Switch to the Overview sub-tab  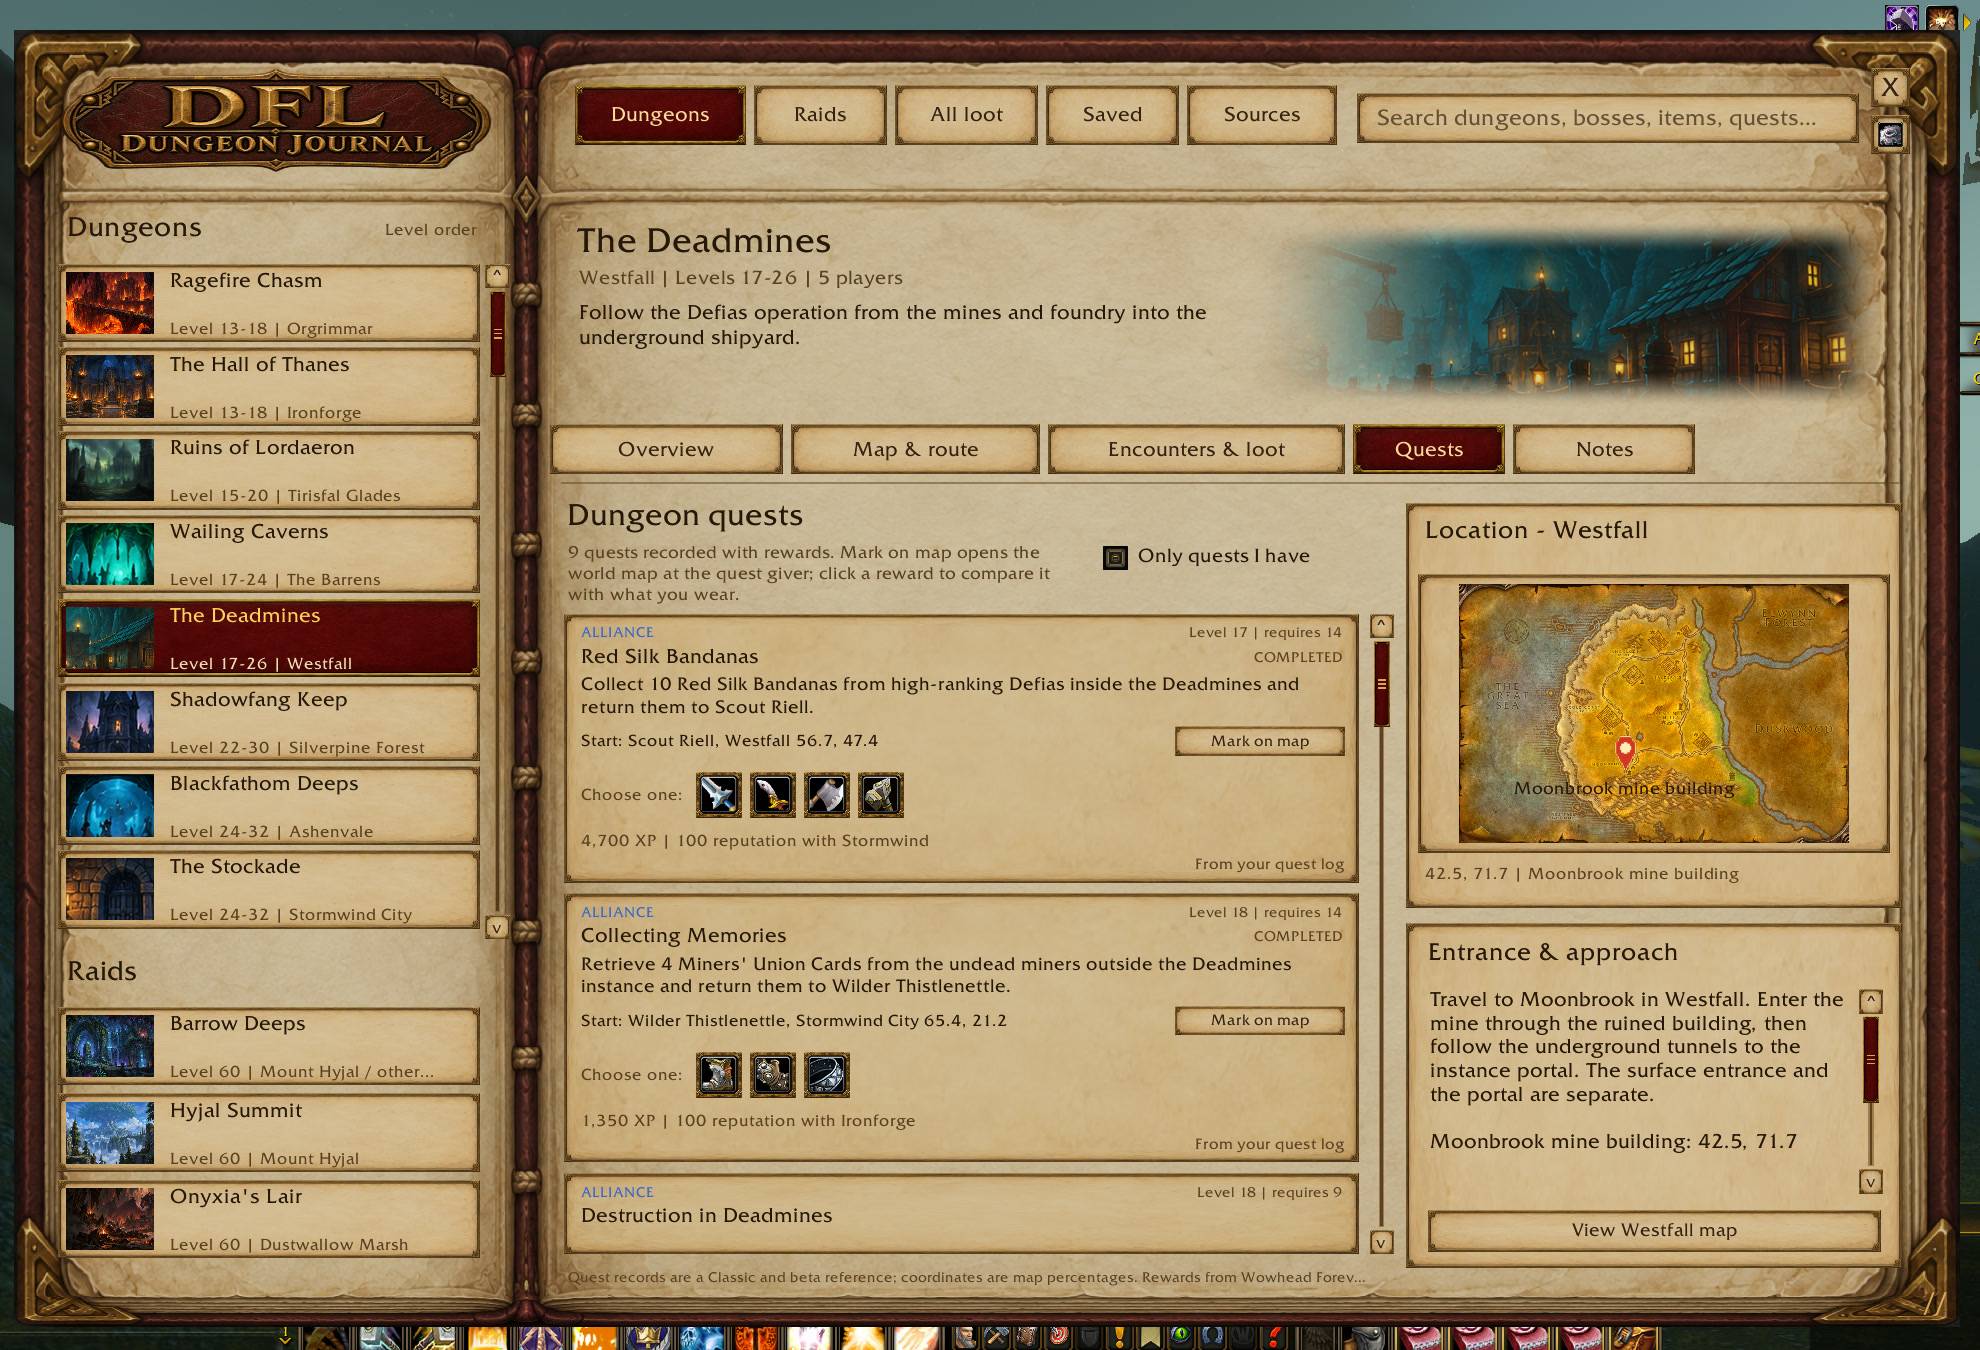666,449
